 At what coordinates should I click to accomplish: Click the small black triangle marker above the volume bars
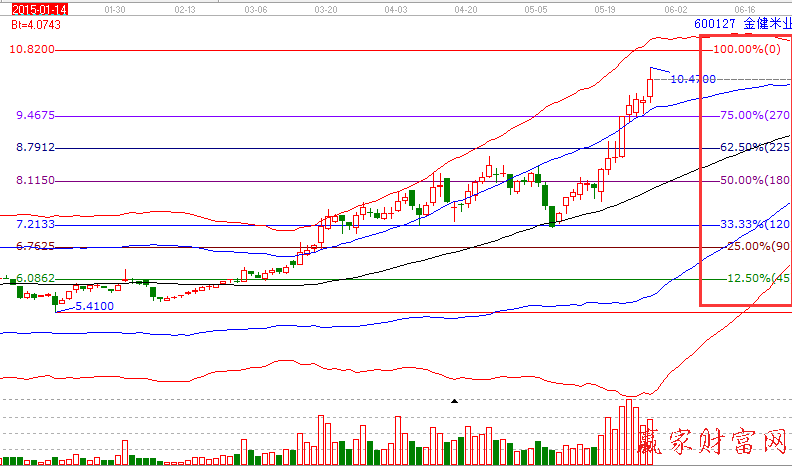point(455,401)
